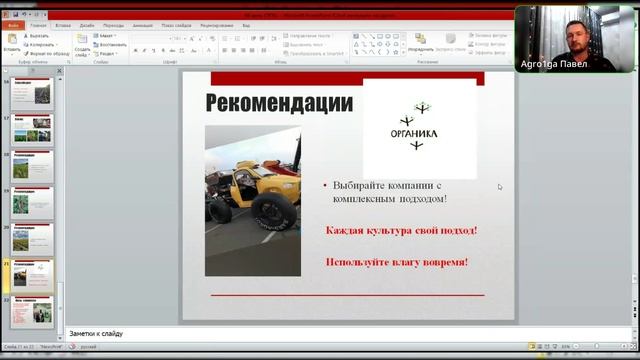
Task: Select the rectangle shape in shapes gallery
Action: pyautogui.click(x=380, y=36)
